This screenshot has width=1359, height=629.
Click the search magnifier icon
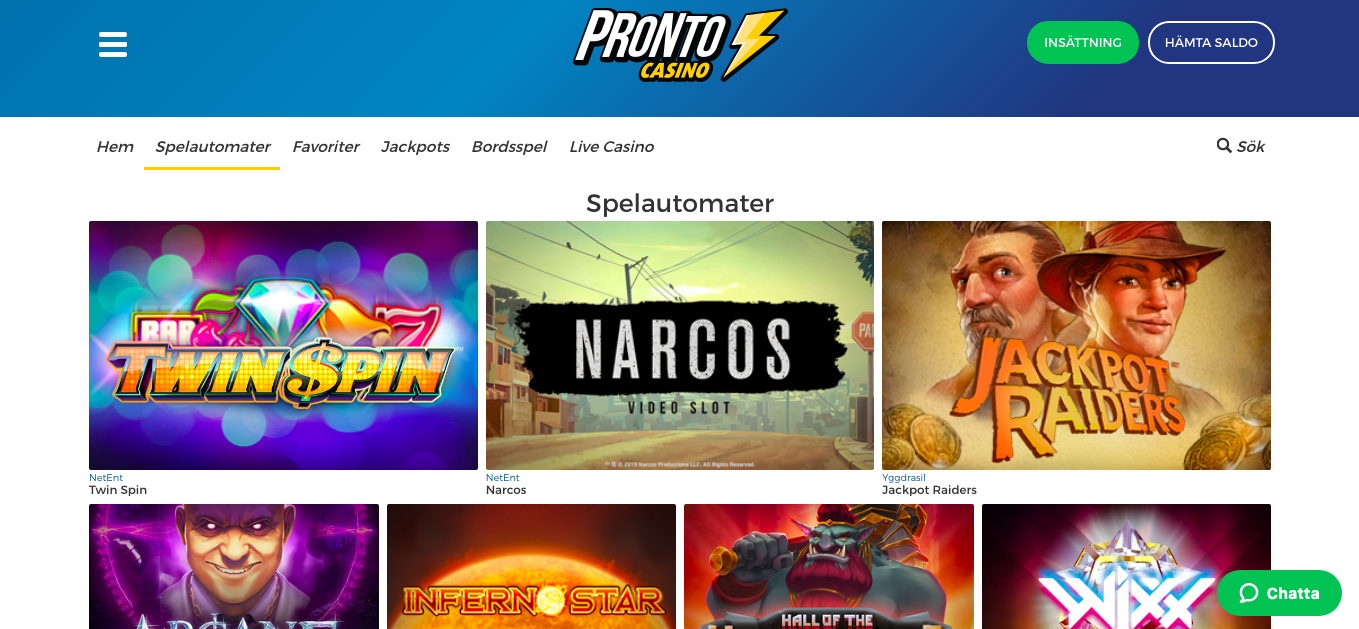(x=1224, y=146)
